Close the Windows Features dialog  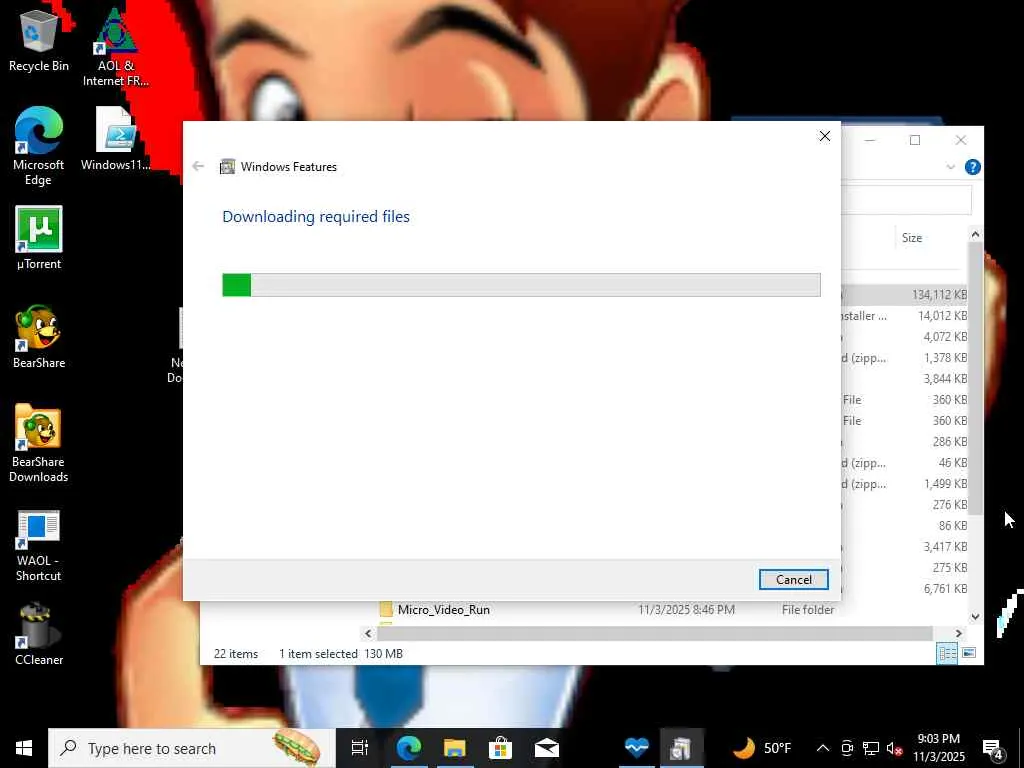tap(825, 136)
